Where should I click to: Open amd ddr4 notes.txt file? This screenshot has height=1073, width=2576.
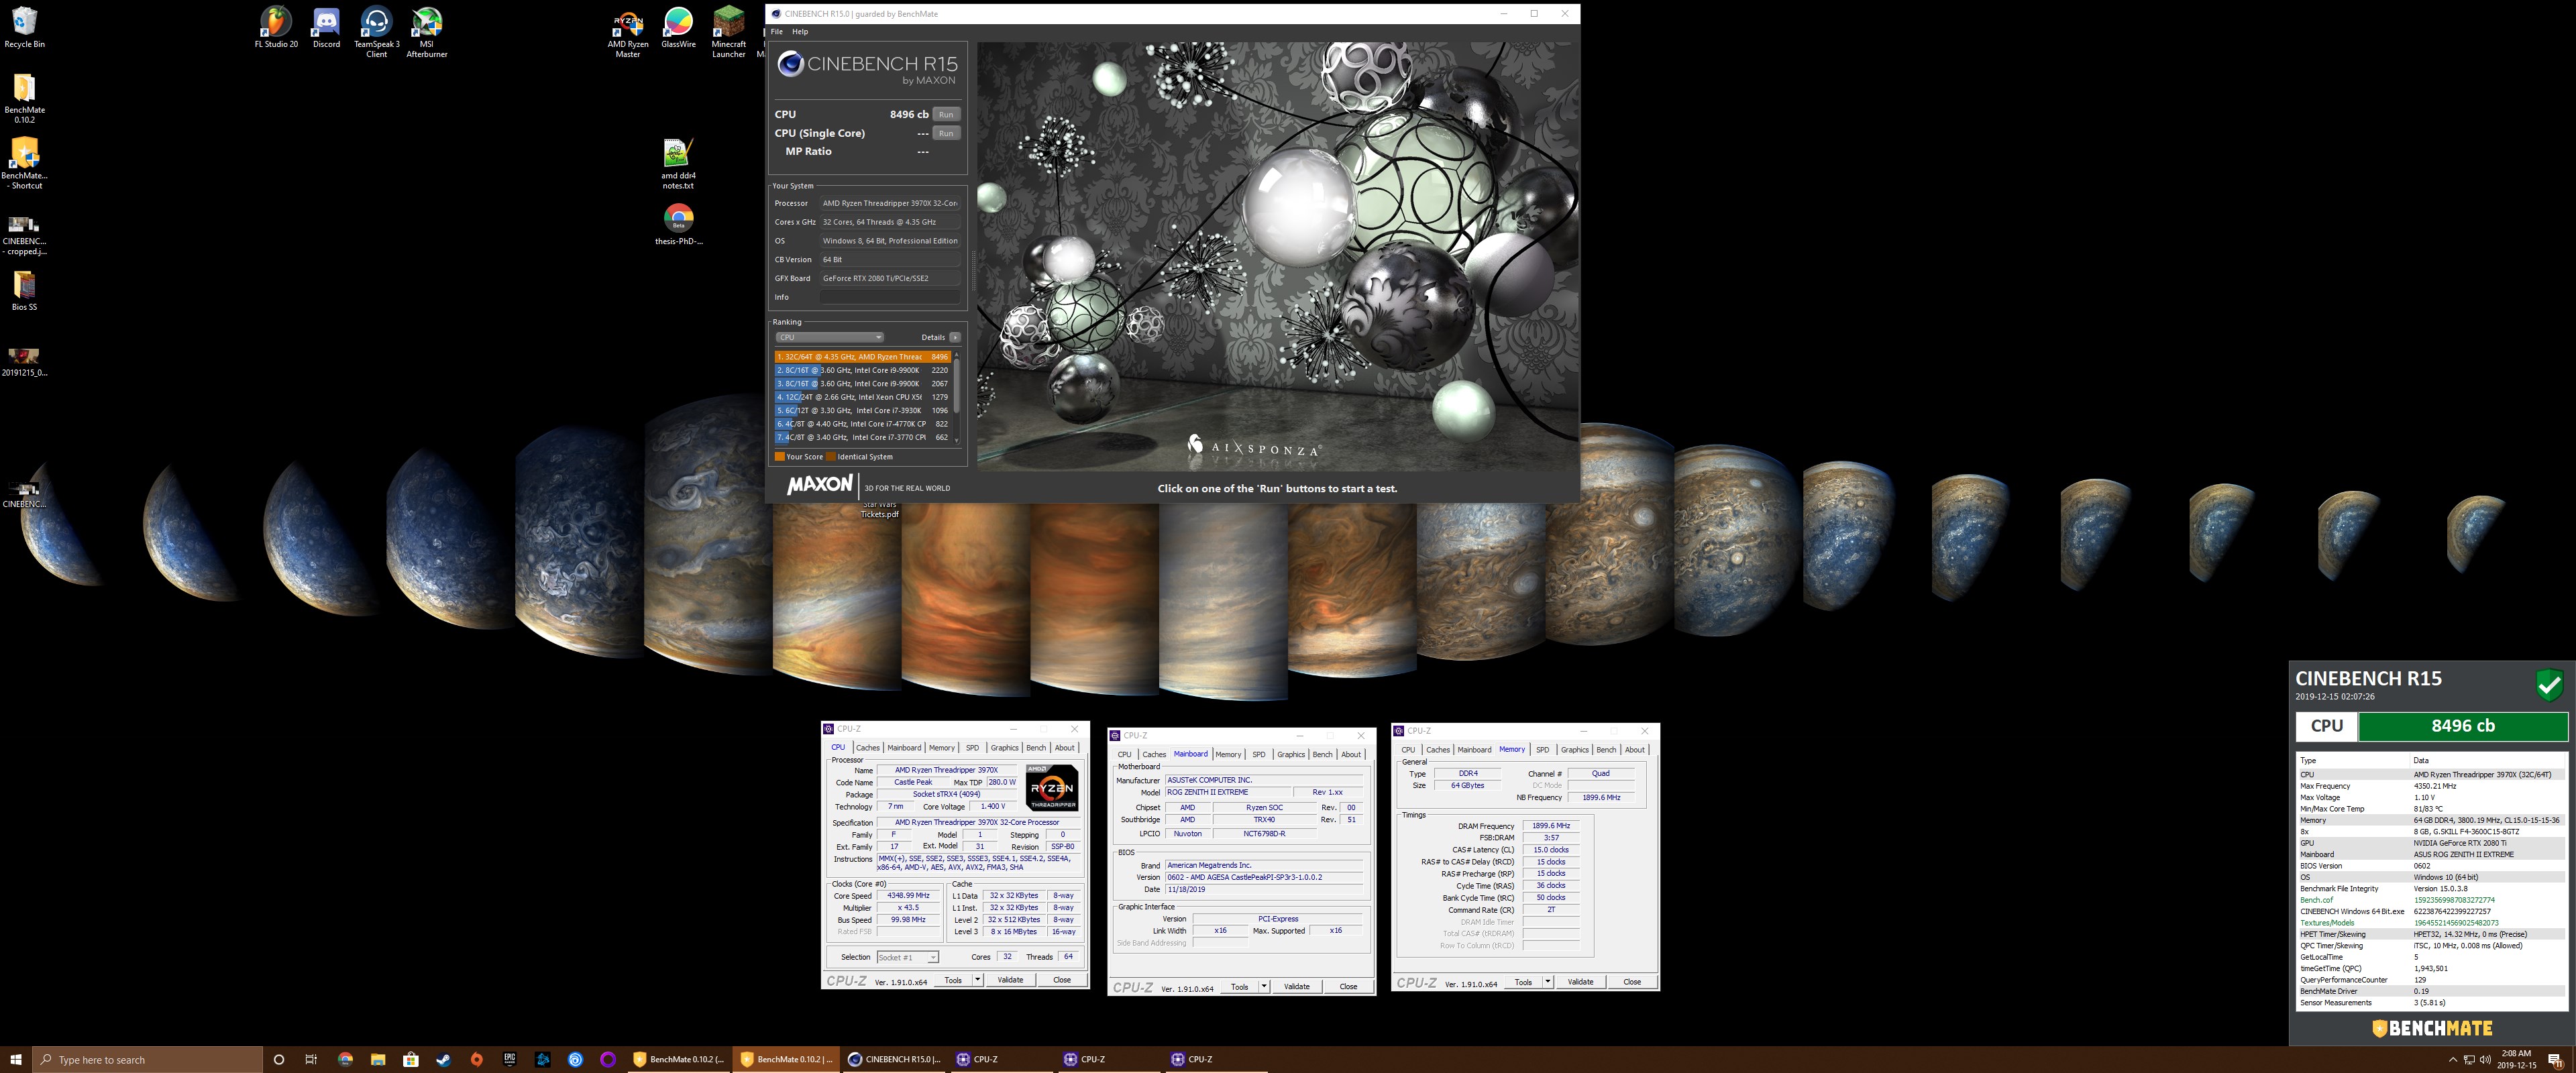(x=678, y=163)
